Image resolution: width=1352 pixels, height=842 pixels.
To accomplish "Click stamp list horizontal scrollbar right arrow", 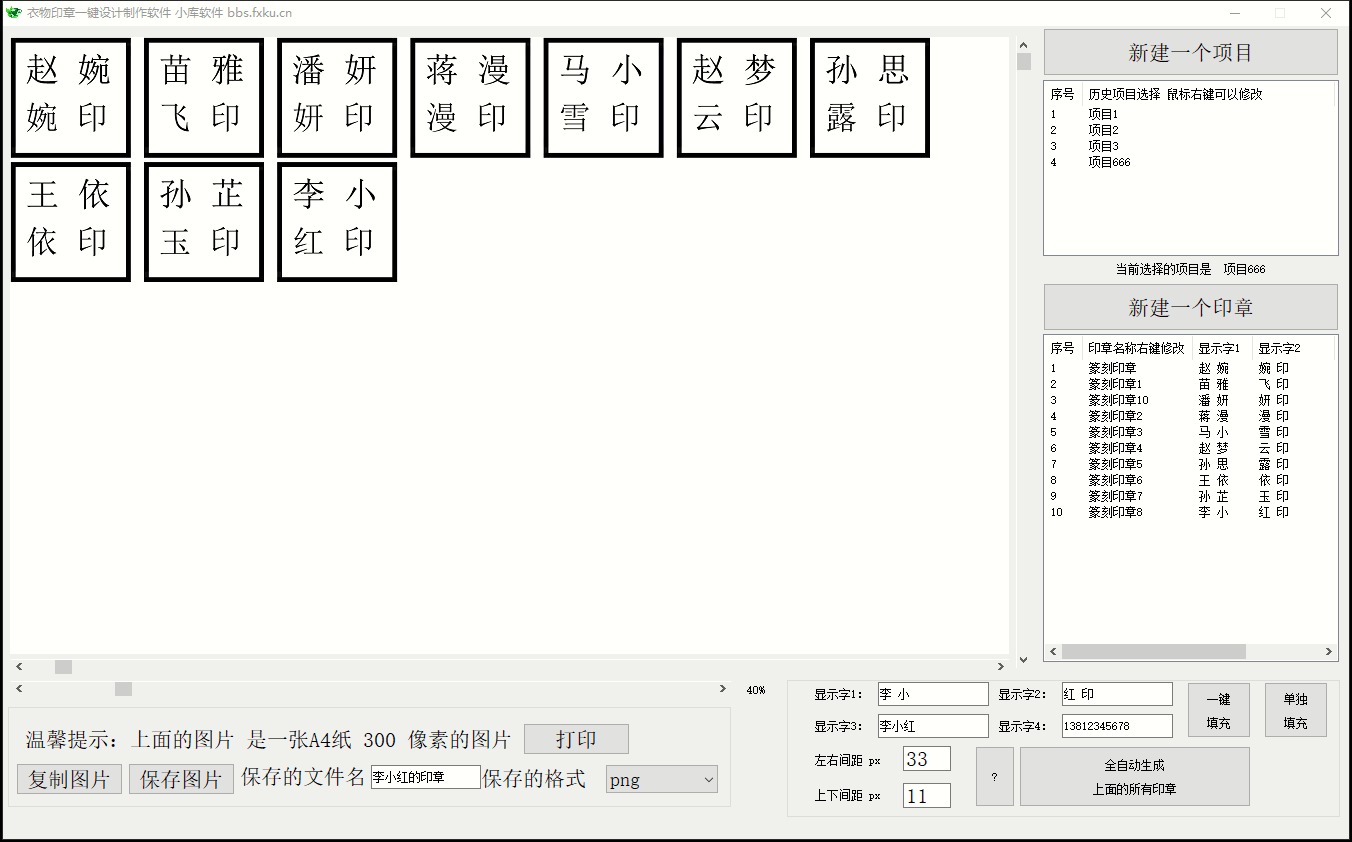I will (x=1329, y=652).
